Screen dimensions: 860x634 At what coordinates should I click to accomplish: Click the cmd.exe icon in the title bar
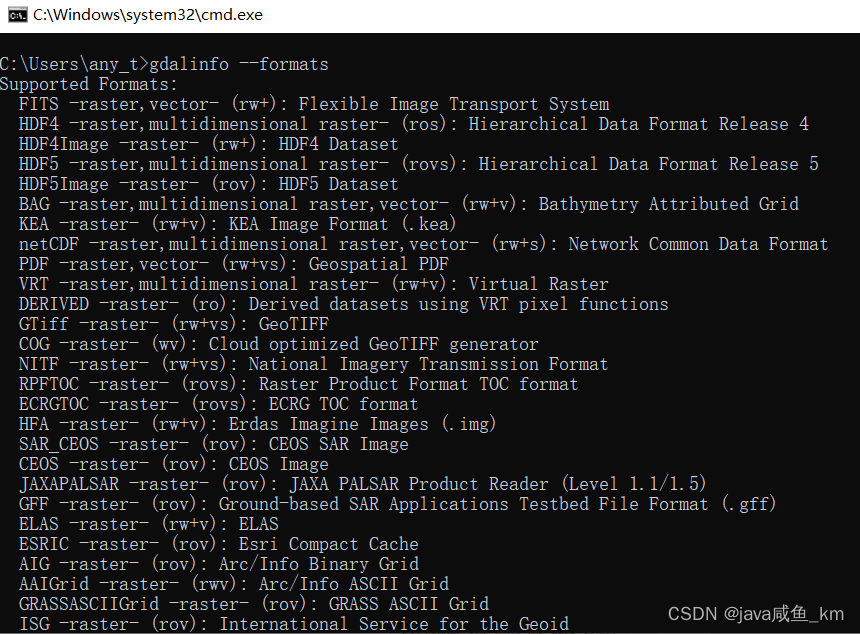pyautogui.click(x=17, y=15)
